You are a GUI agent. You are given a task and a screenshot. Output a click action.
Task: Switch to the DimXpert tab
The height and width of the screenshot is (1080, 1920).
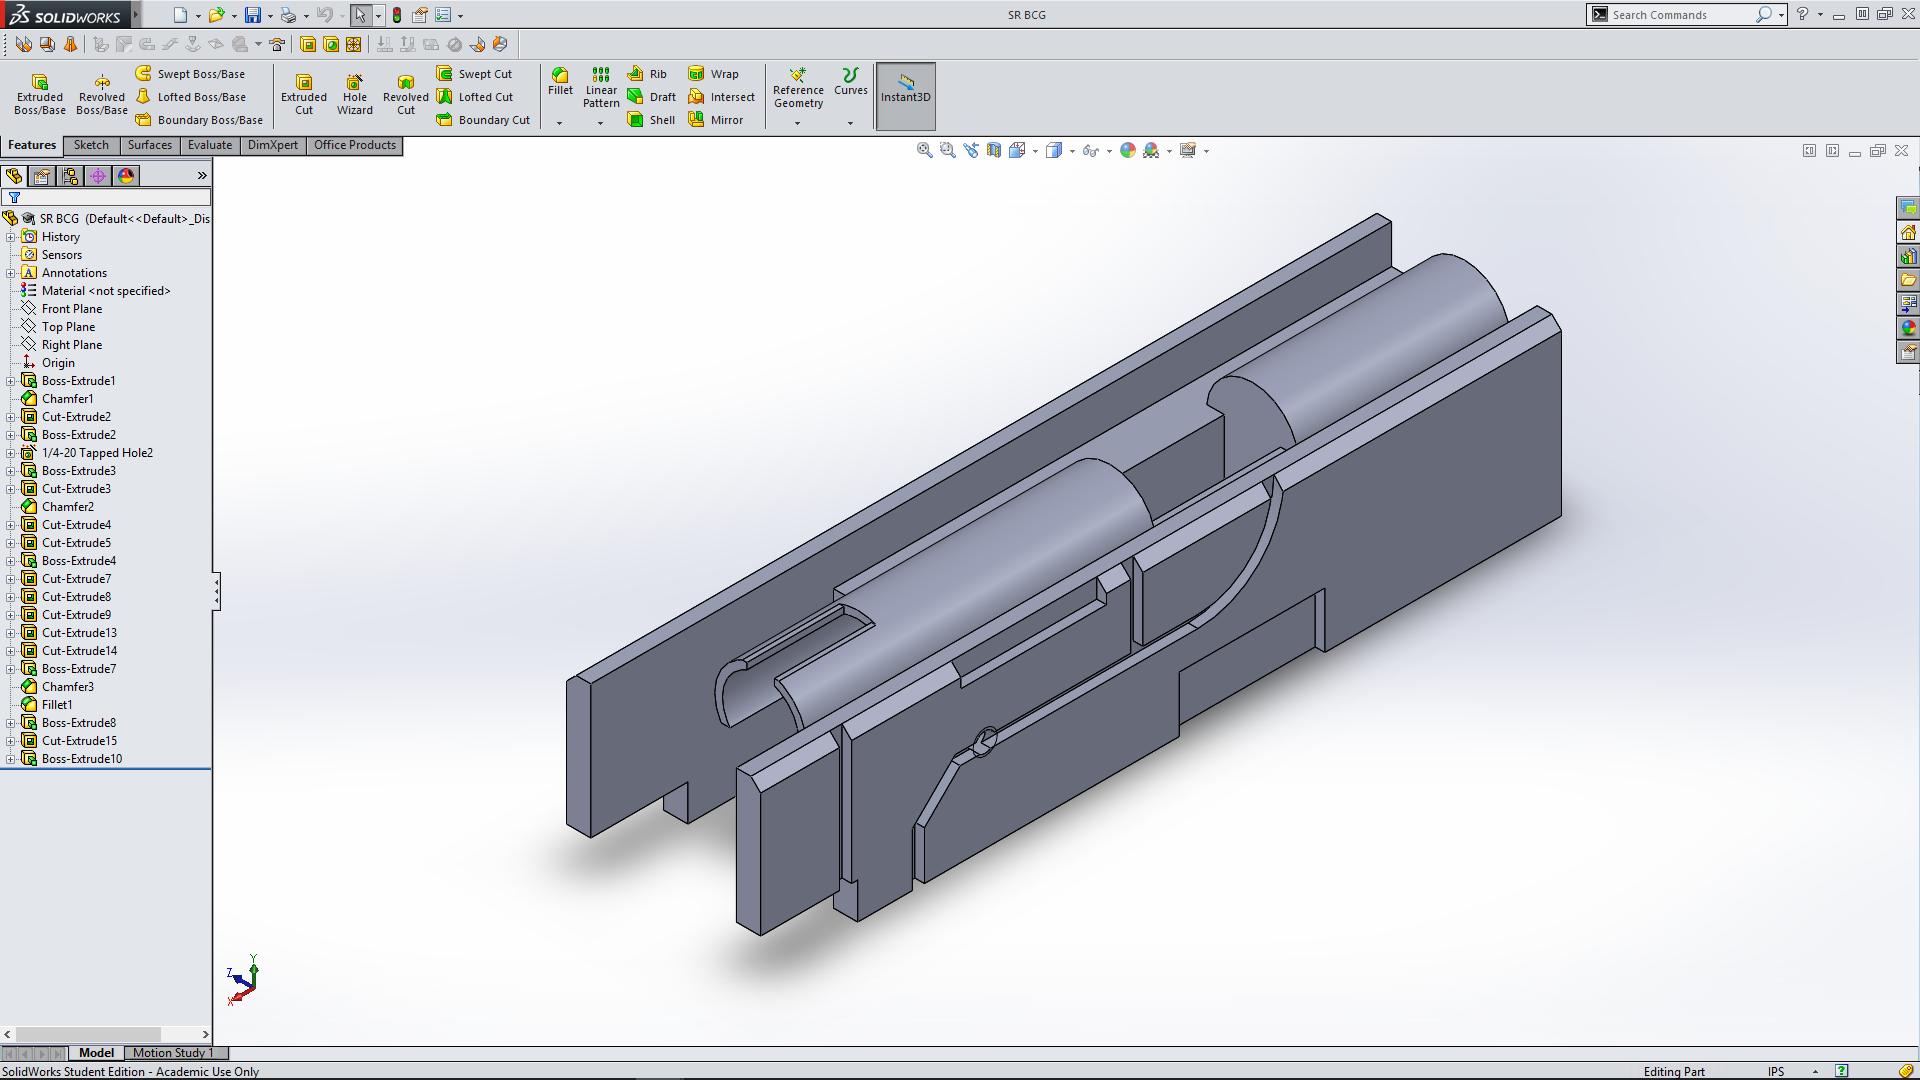point(273,145)
